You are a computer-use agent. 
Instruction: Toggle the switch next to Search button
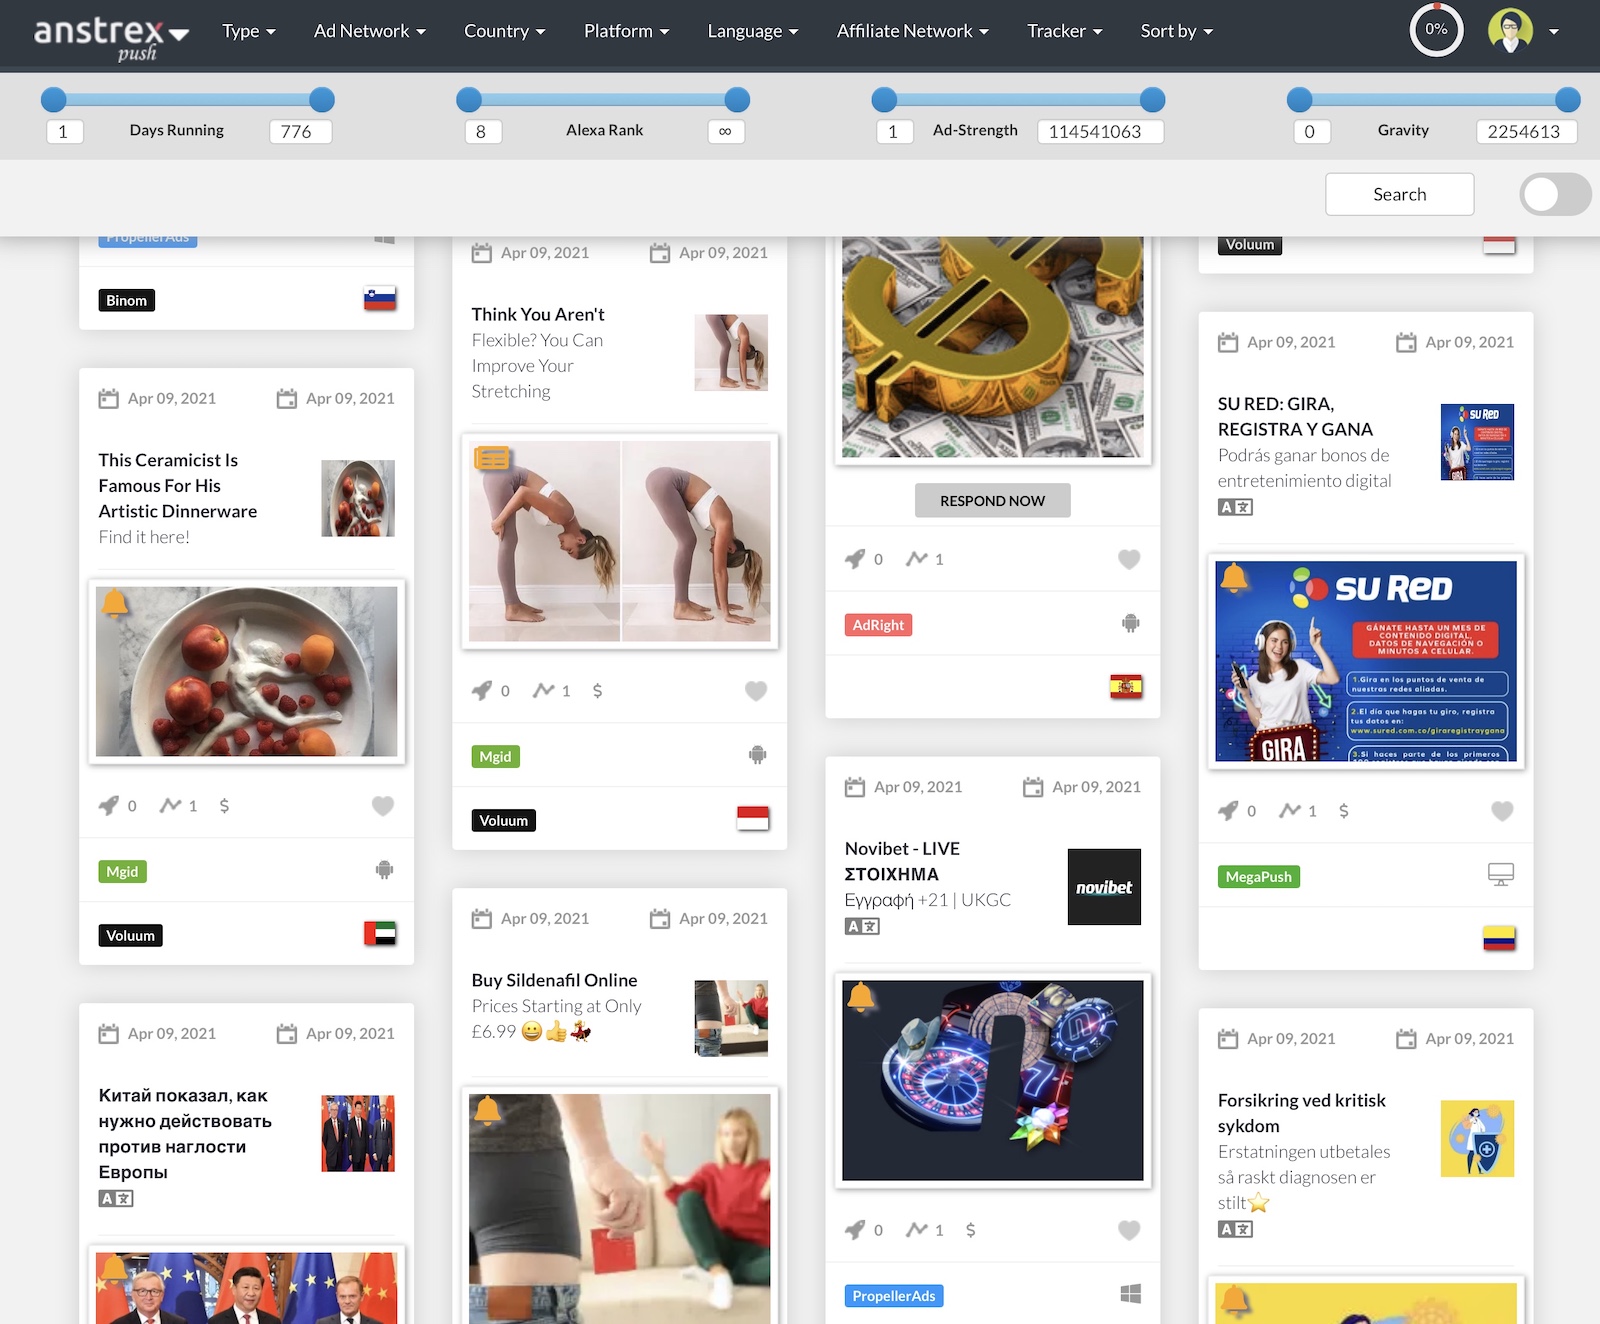click(1554, 194)
